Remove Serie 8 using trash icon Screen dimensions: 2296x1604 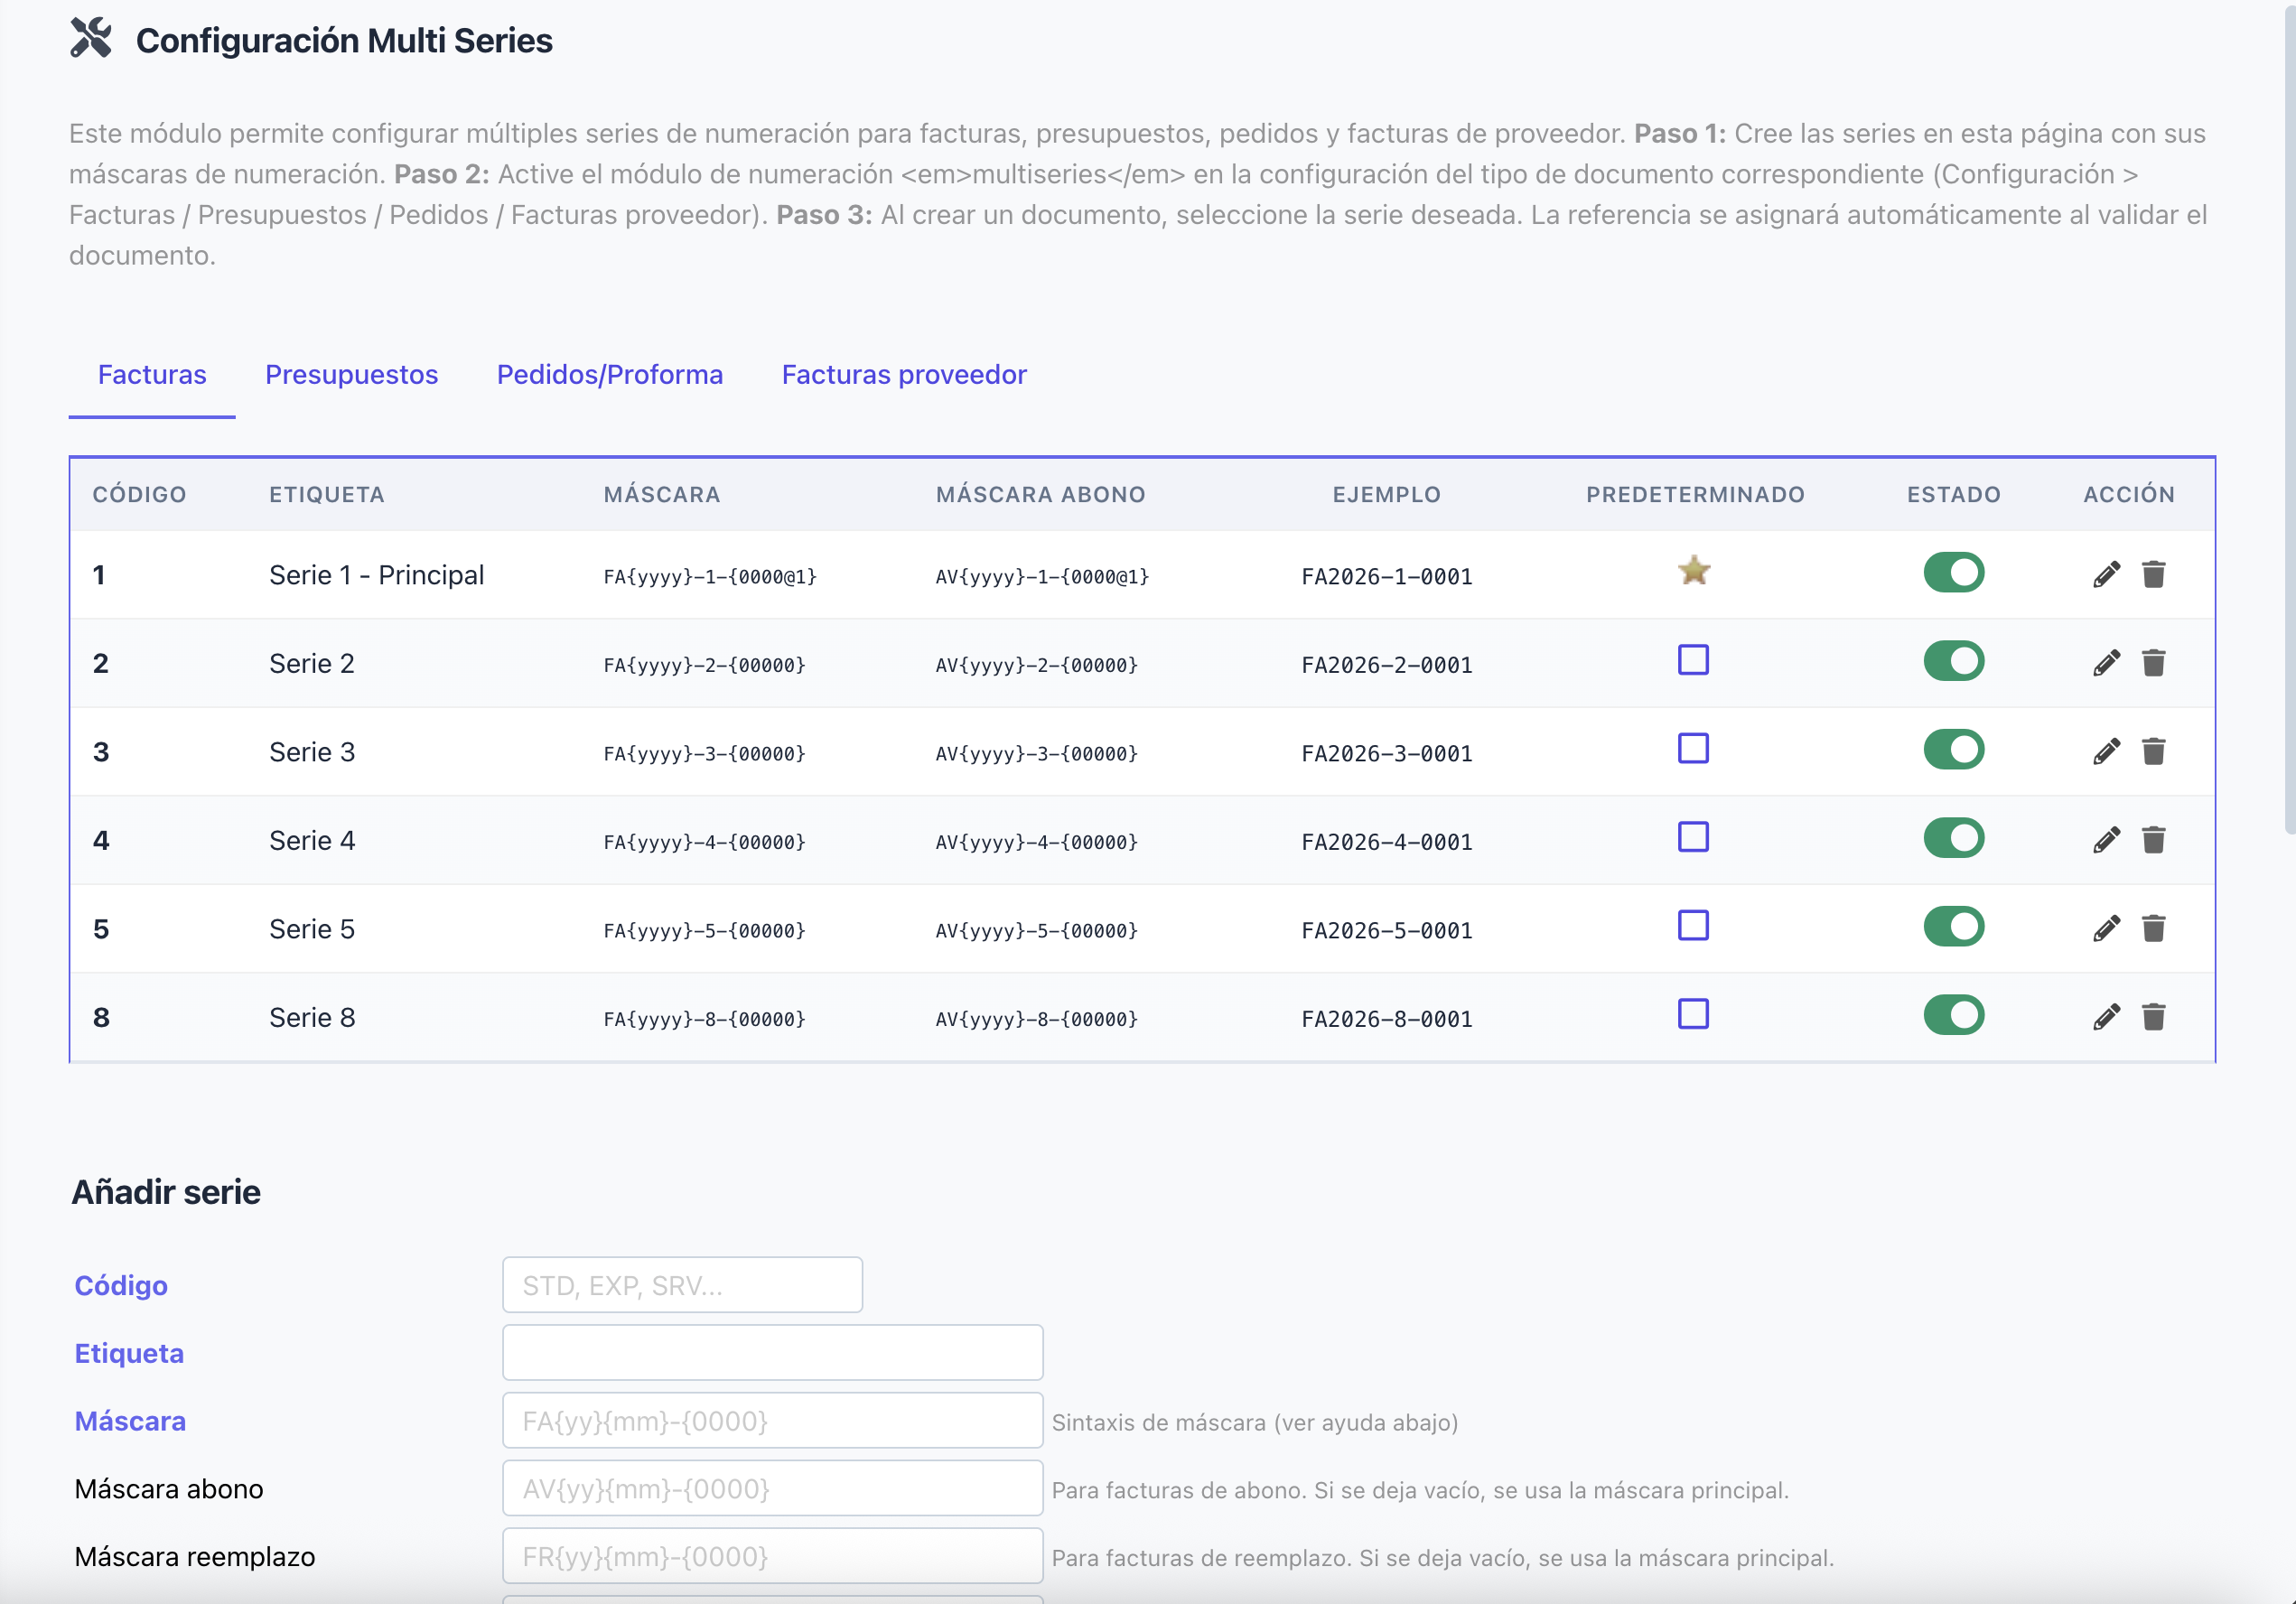click(2153, 1017)
